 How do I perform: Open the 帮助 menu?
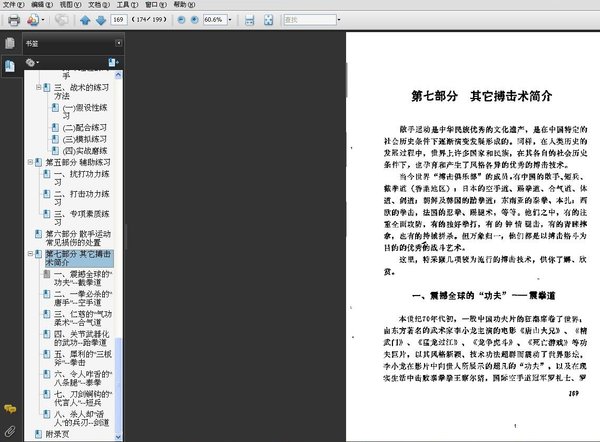pyautogui.click(x=184, y=5)
